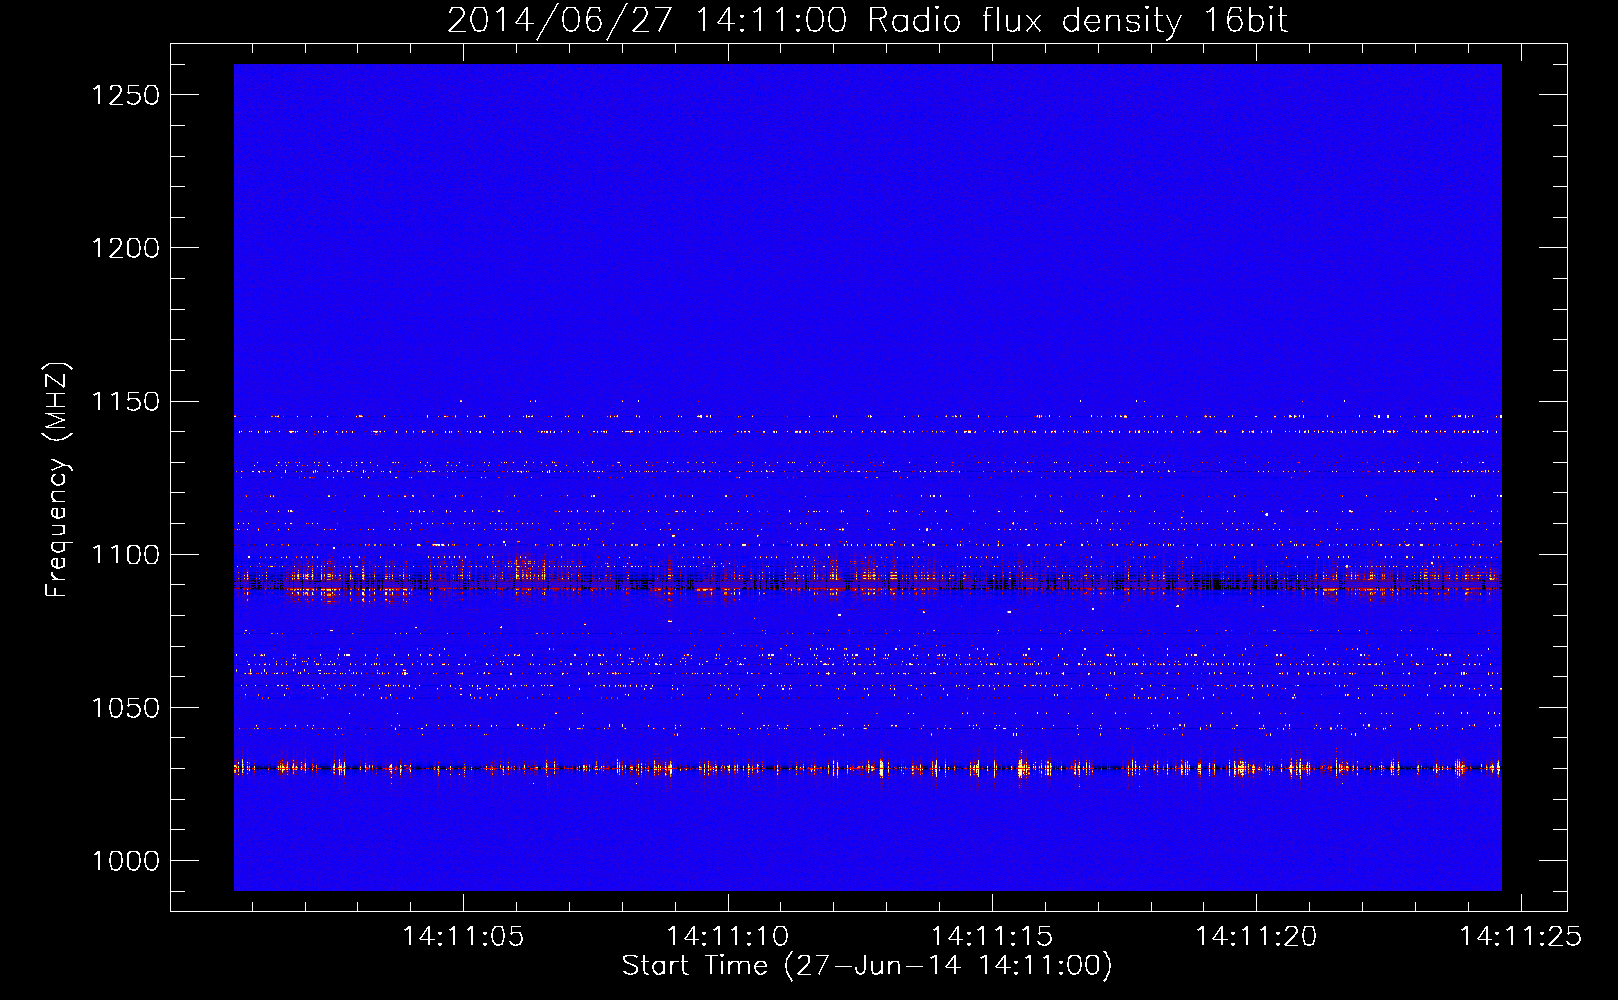Click the 14:11:25 time tick label

[1520, 937]
